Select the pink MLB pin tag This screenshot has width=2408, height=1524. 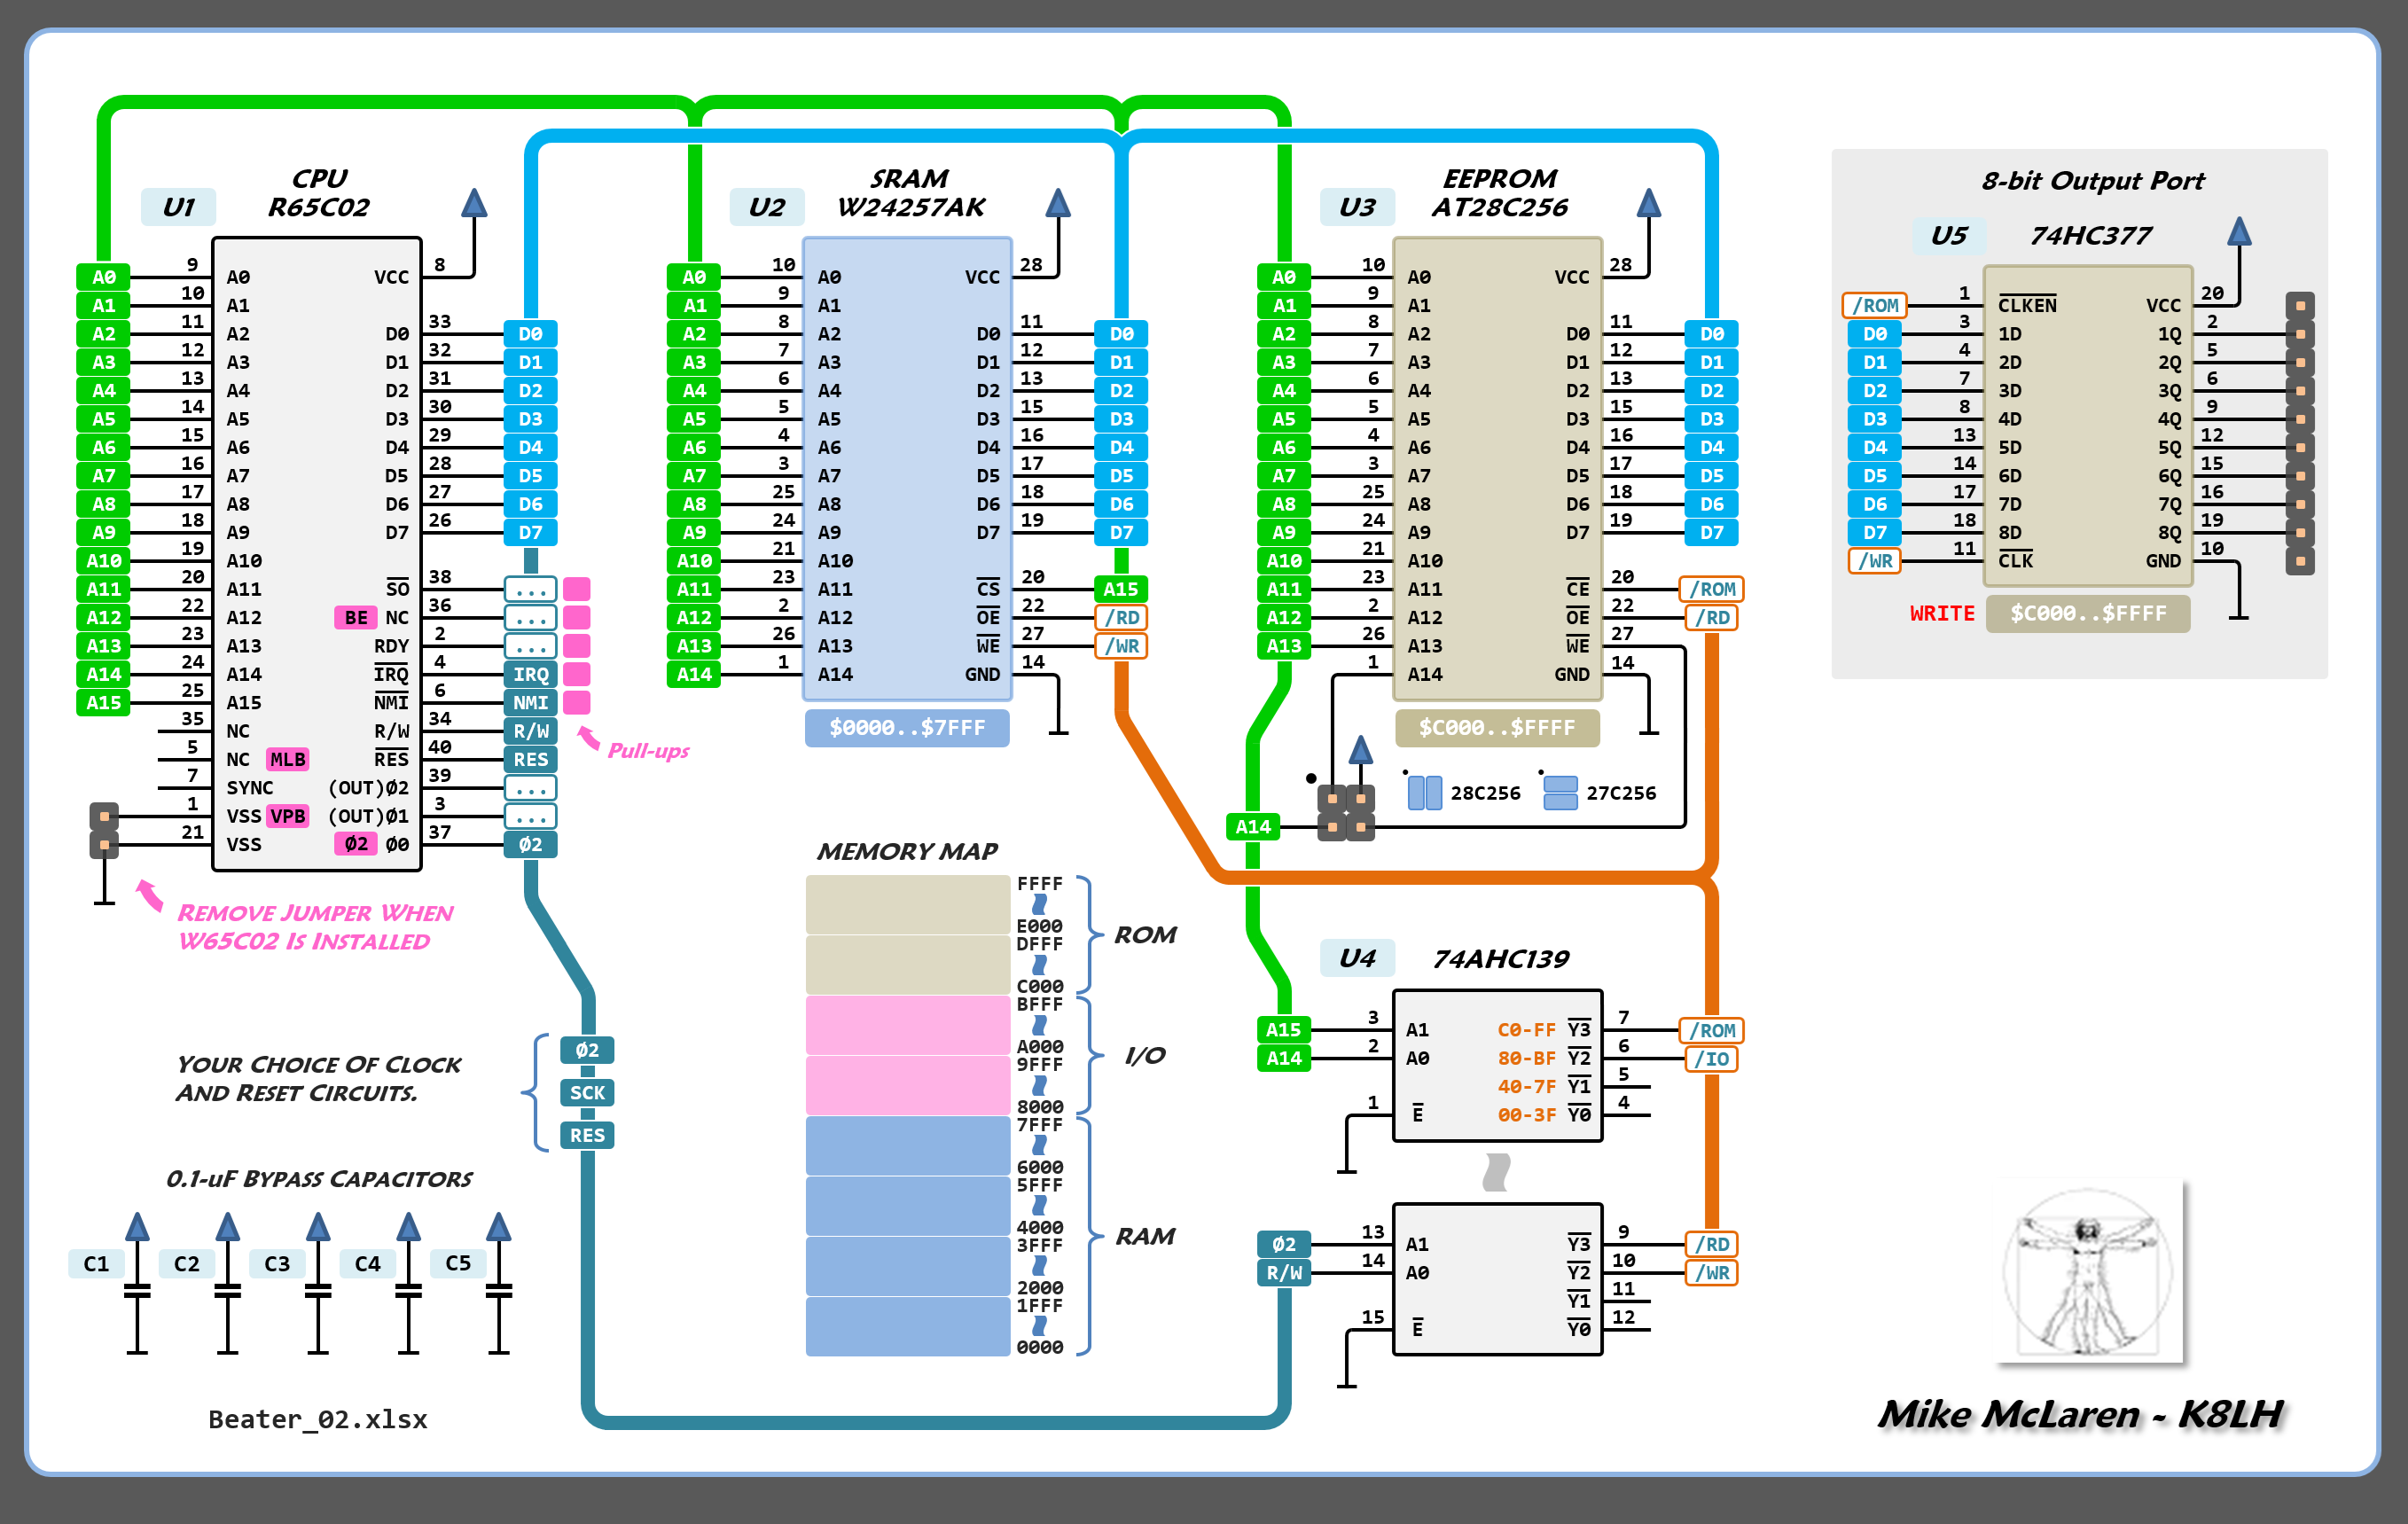287,759
